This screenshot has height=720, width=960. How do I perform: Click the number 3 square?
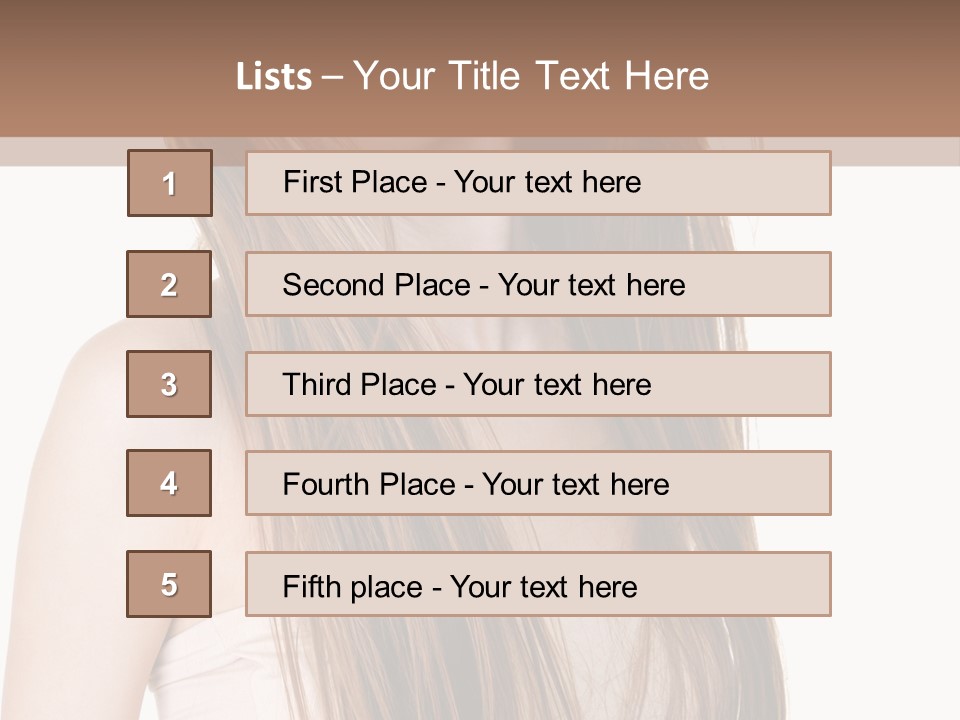(x=169, y=384)
